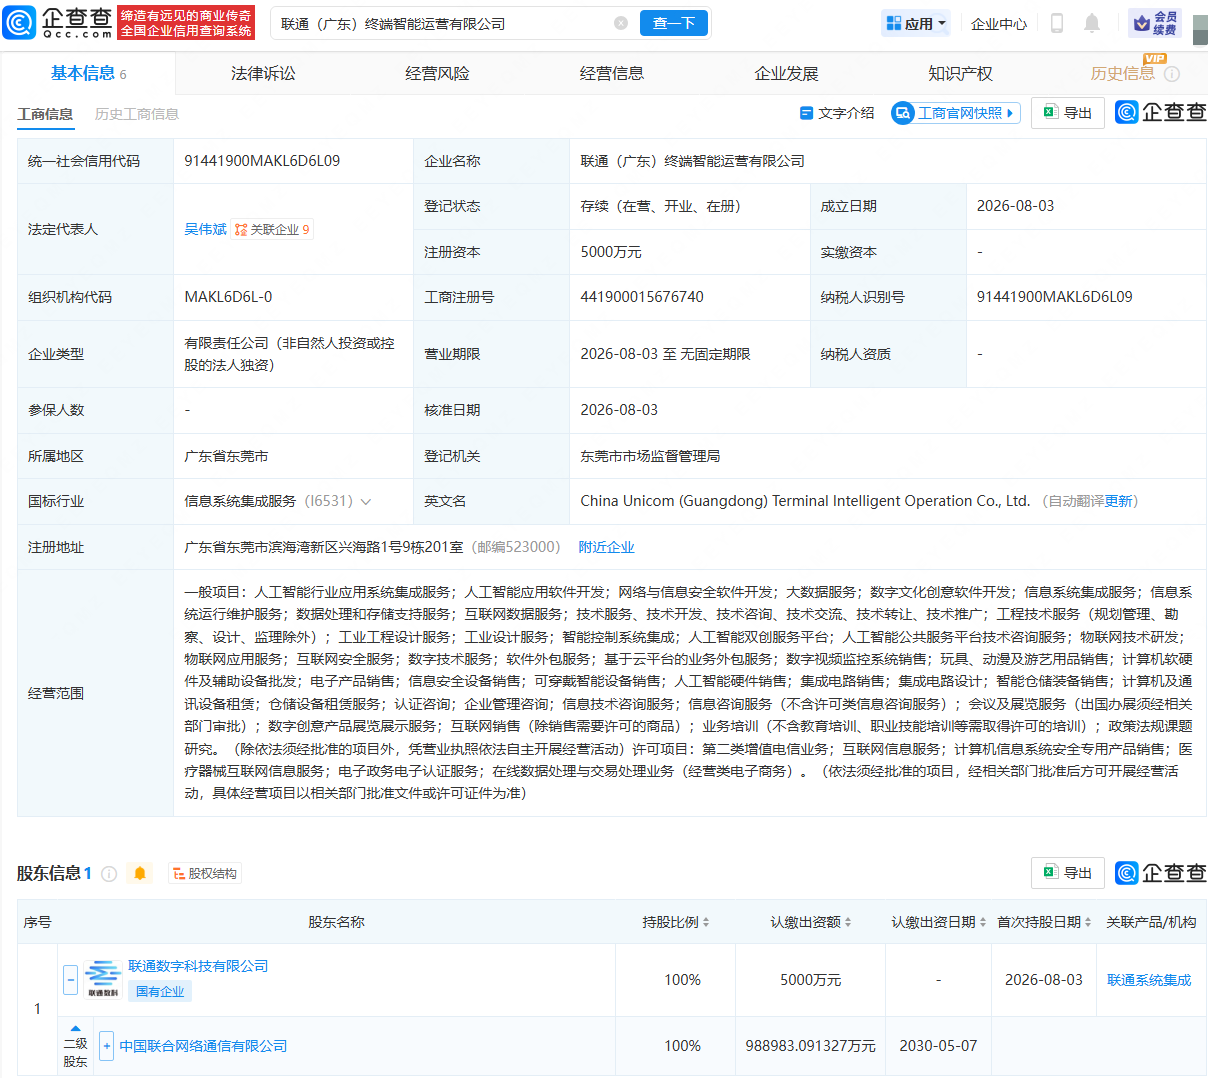Click the 国有企业 tag
The height and width of the screenshot is (1078, 1208).
pos(160,992)
